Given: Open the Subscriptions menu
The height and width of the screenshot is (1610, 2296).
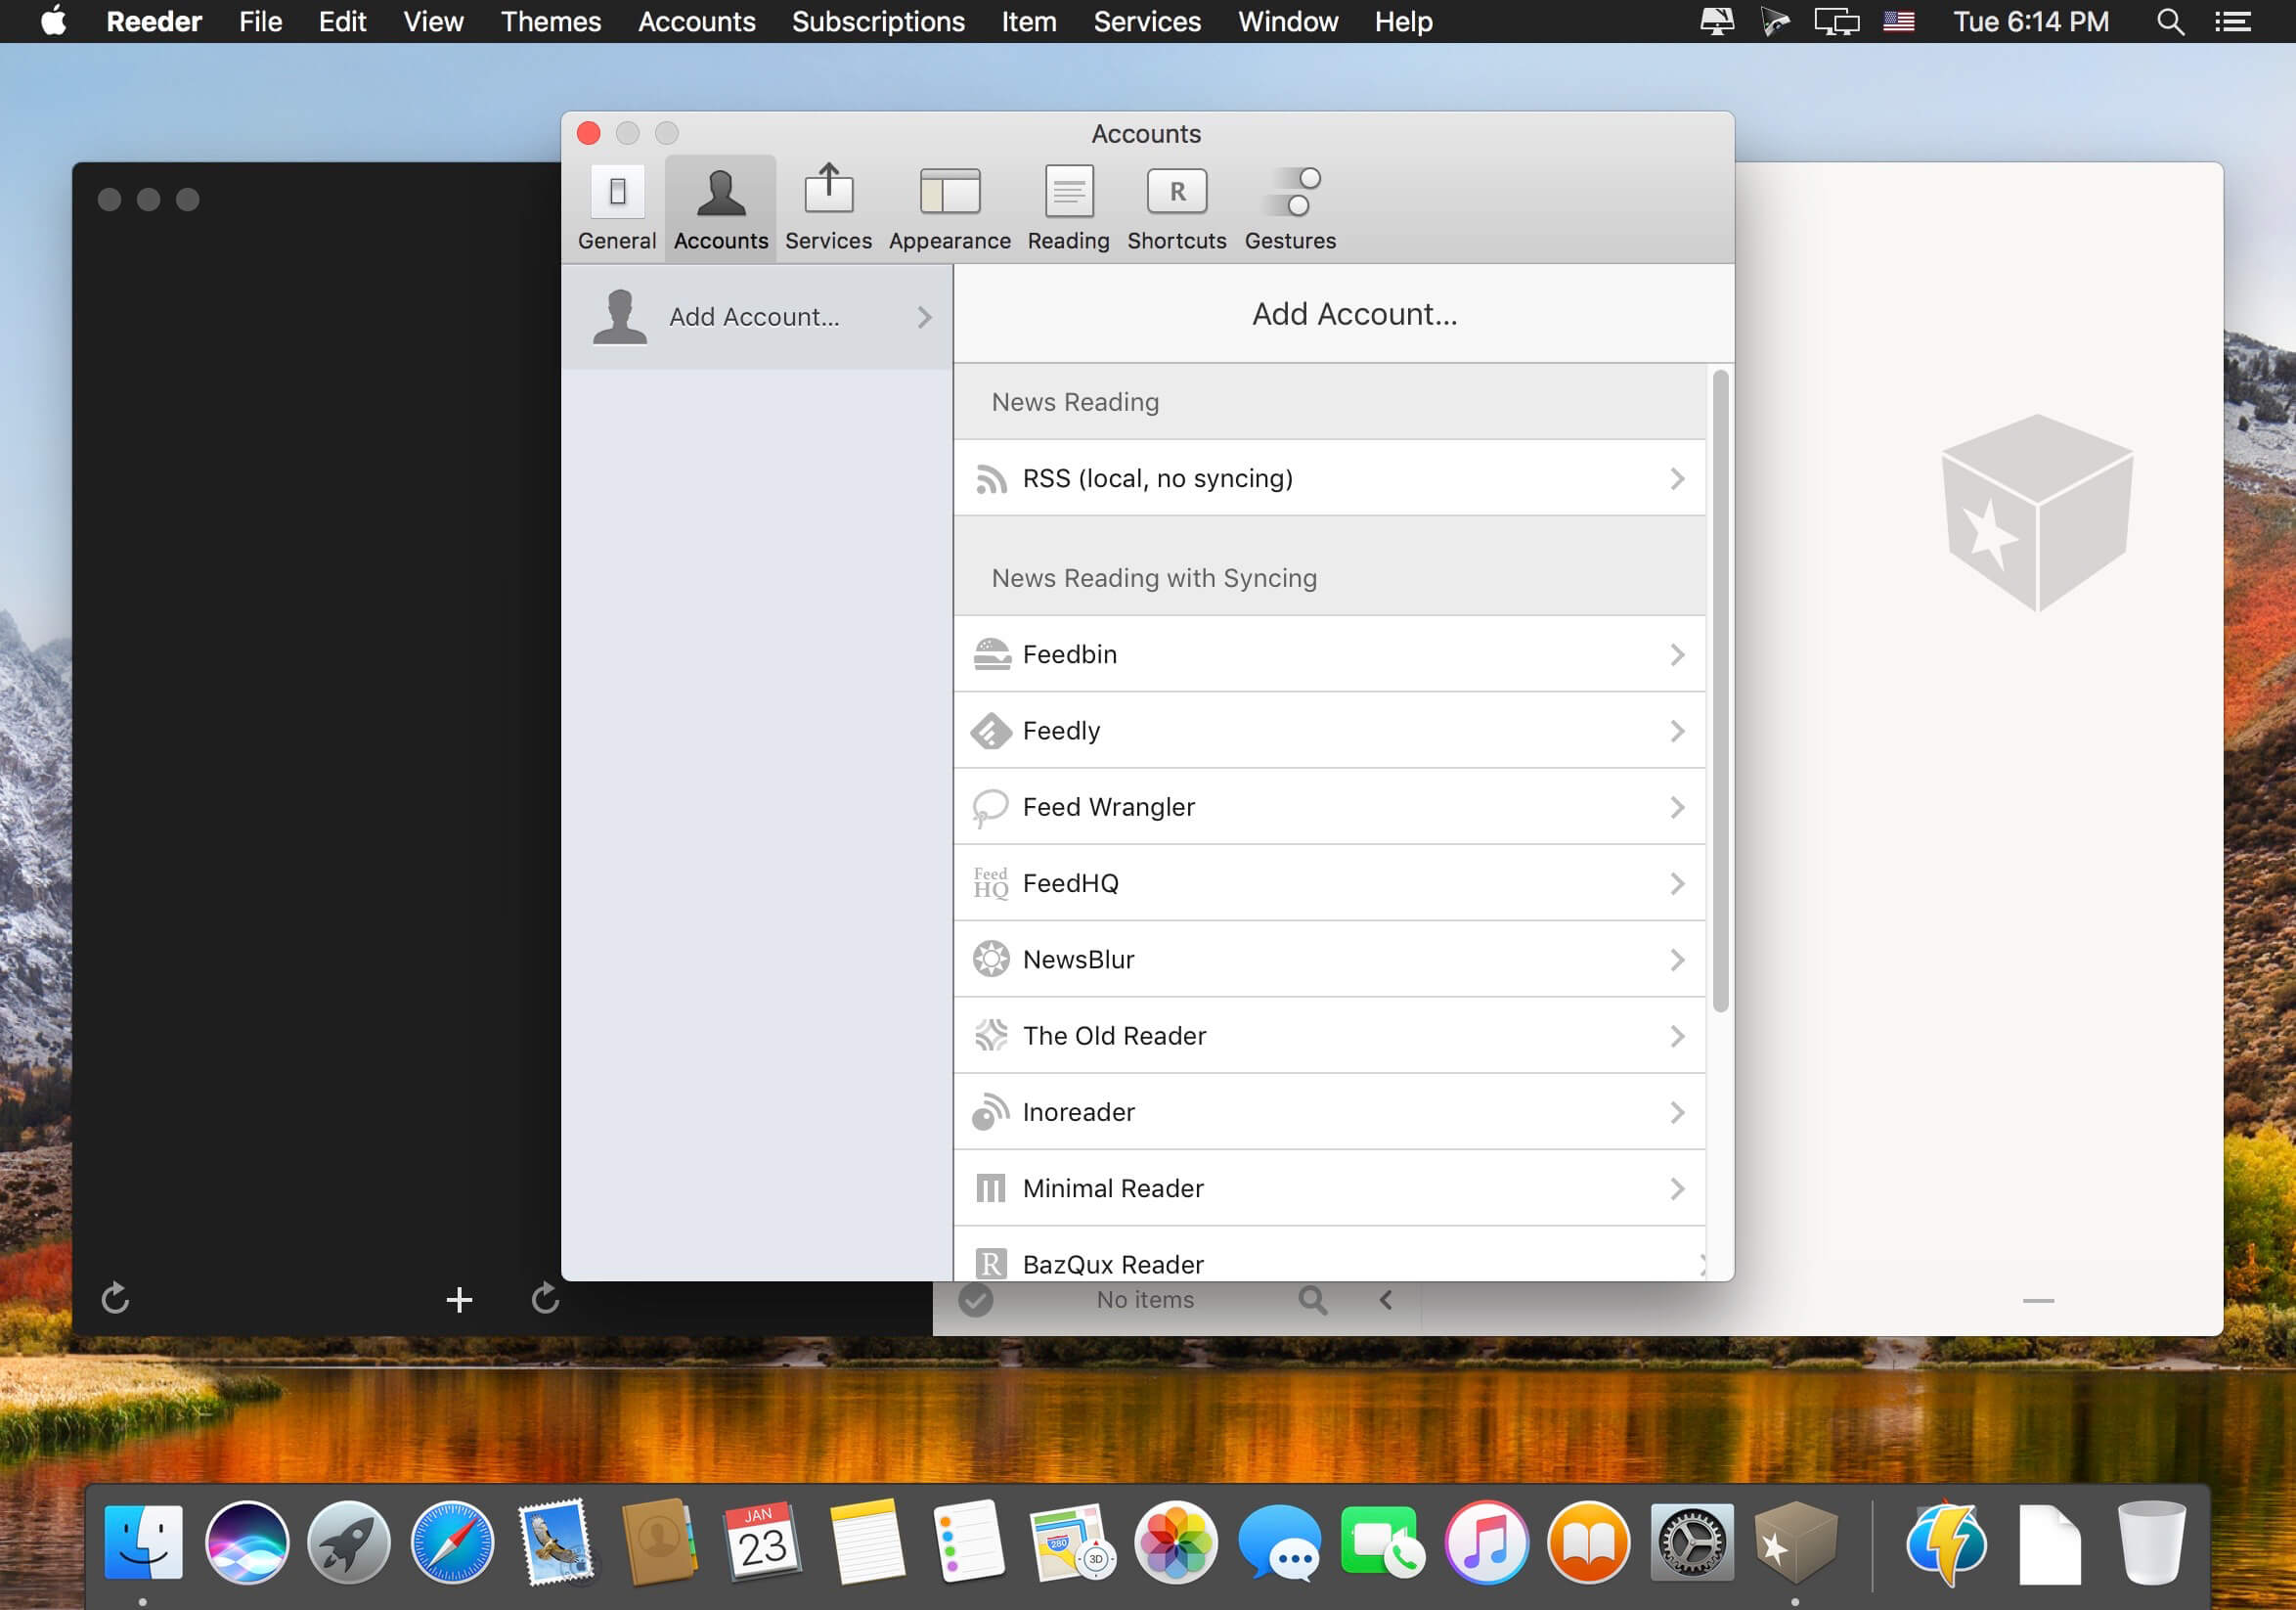Looking at the screenshot, I should pos(878,21).
